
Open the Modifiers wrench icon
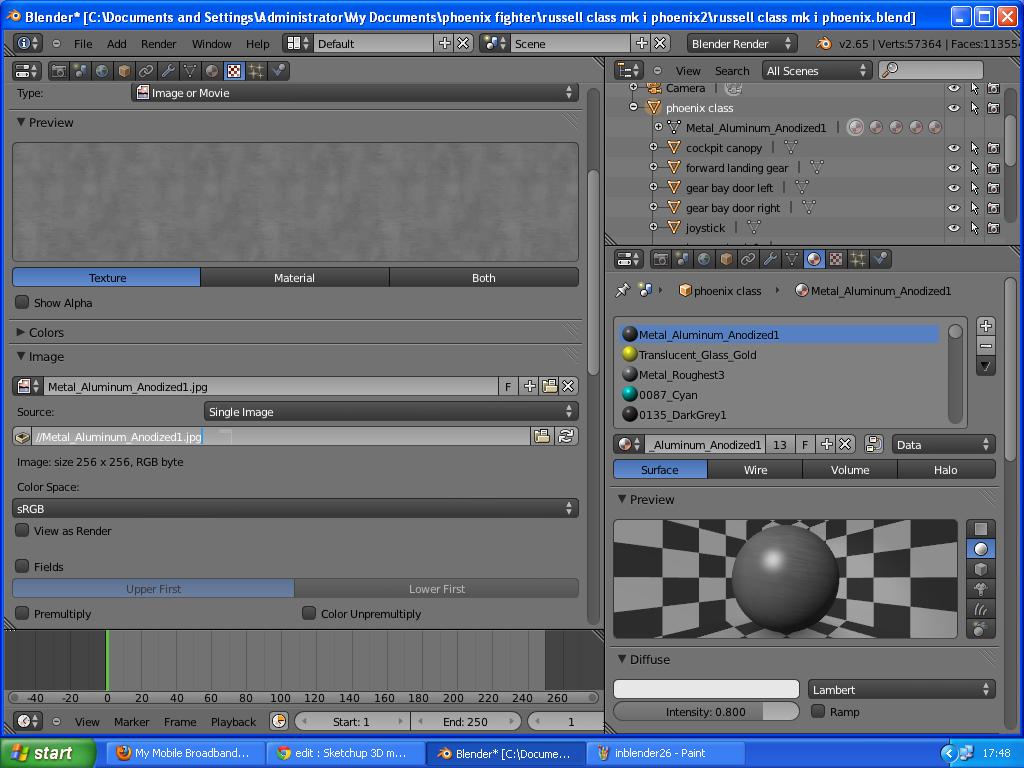770,259
